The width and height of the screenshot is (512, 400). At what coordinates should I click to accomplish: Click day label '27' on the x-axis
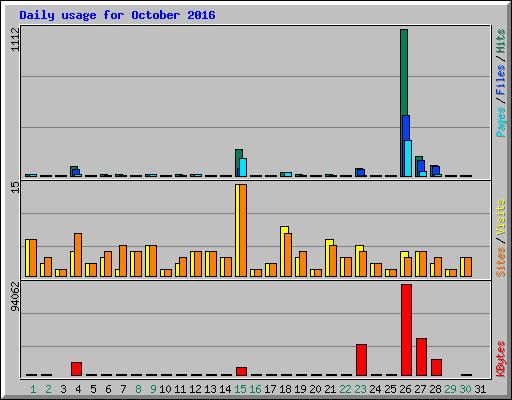point(420,389)
